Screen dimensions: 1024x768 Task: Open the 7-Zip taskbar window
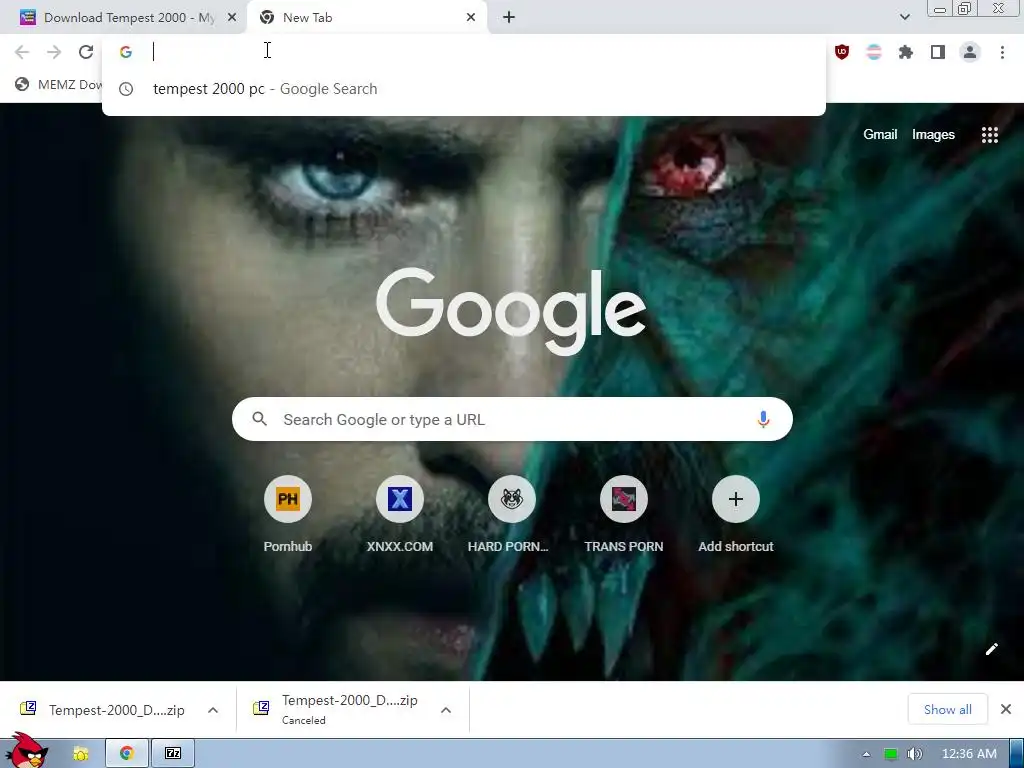(173, 754)
